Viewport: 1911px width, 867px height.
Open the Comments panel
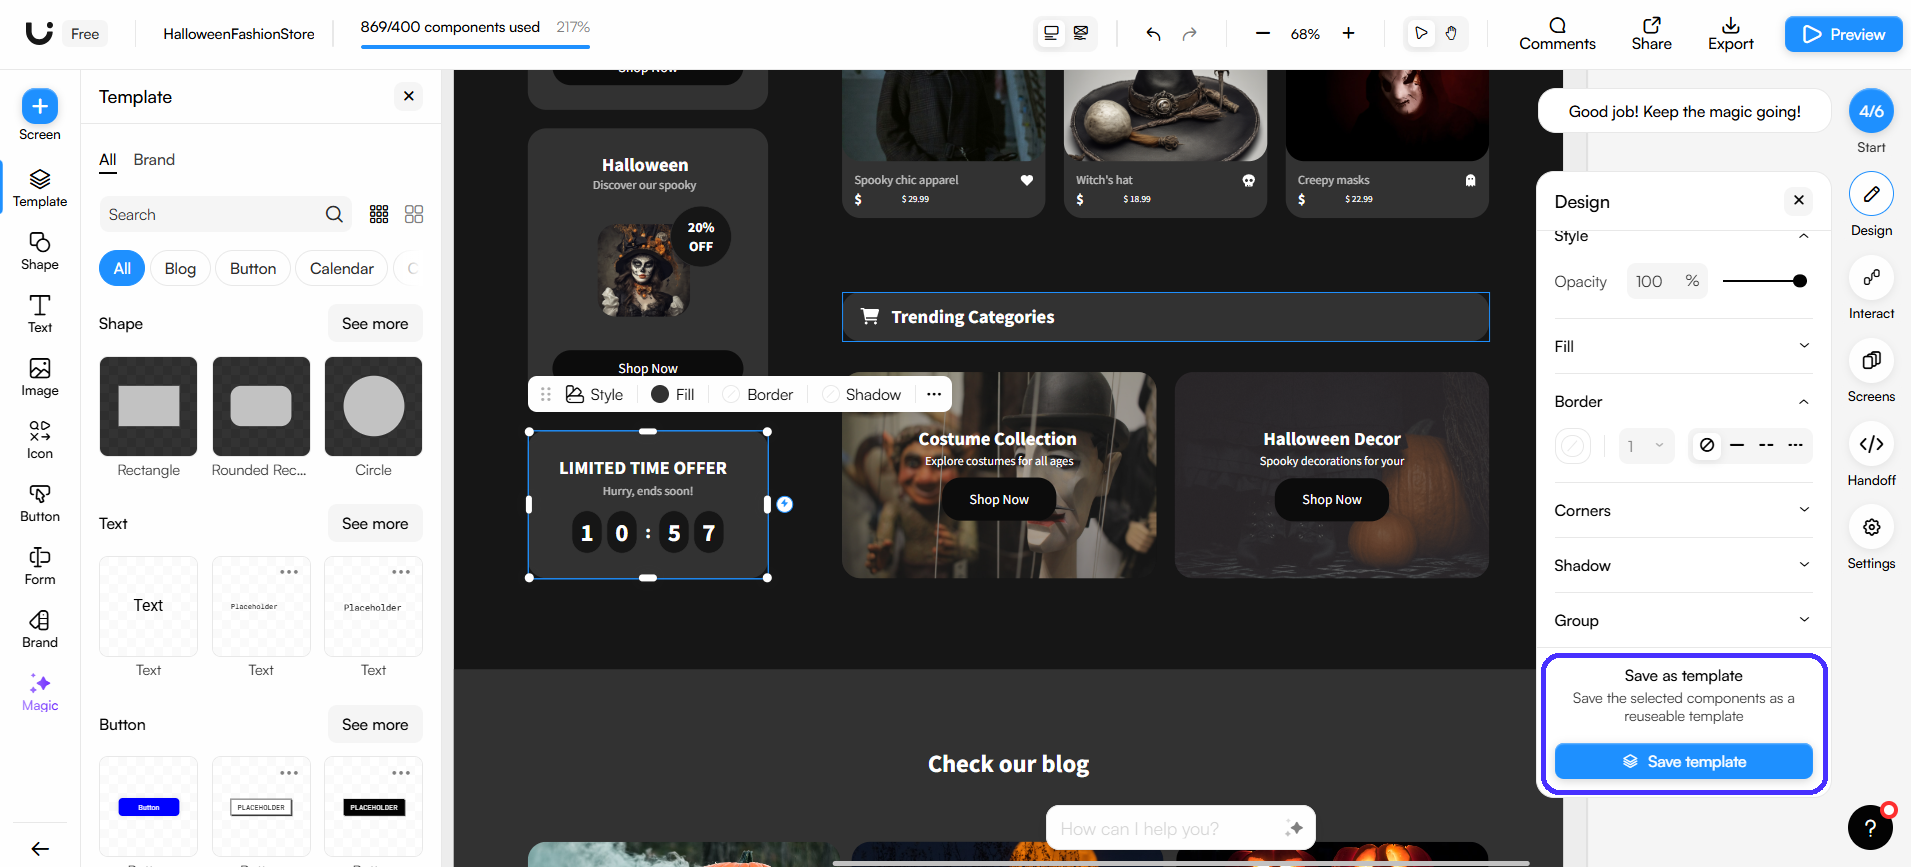(x=1557, y=34)
